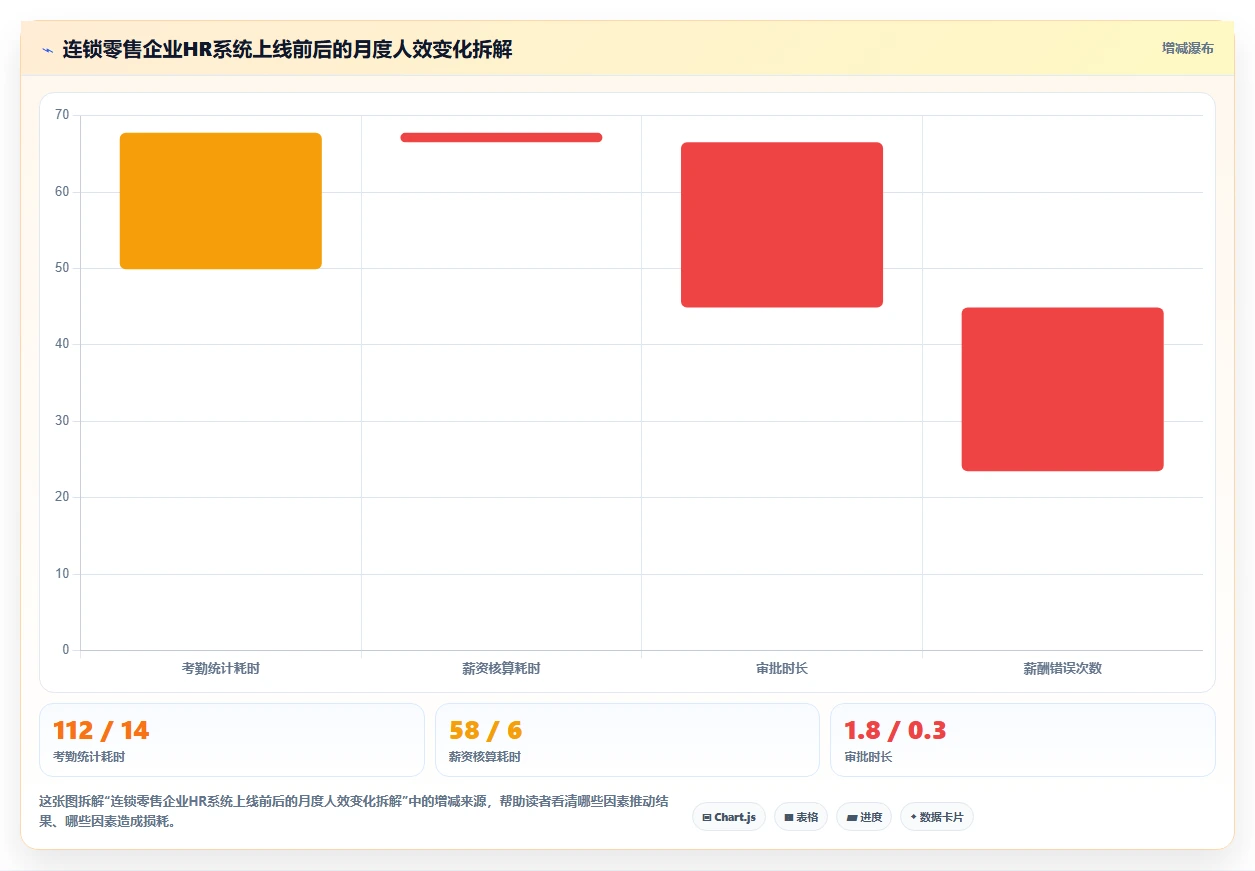Click the y-axis value 10

click(x=62, y=574)
